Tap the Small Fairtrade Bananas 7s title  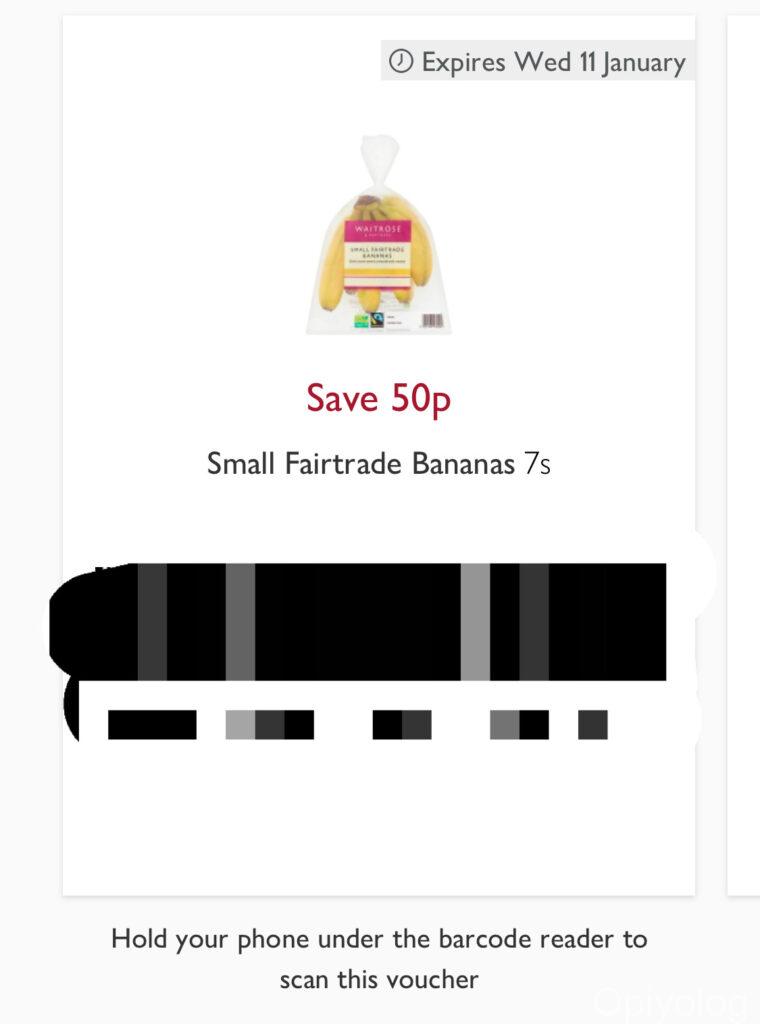click(x=379, y=464)
